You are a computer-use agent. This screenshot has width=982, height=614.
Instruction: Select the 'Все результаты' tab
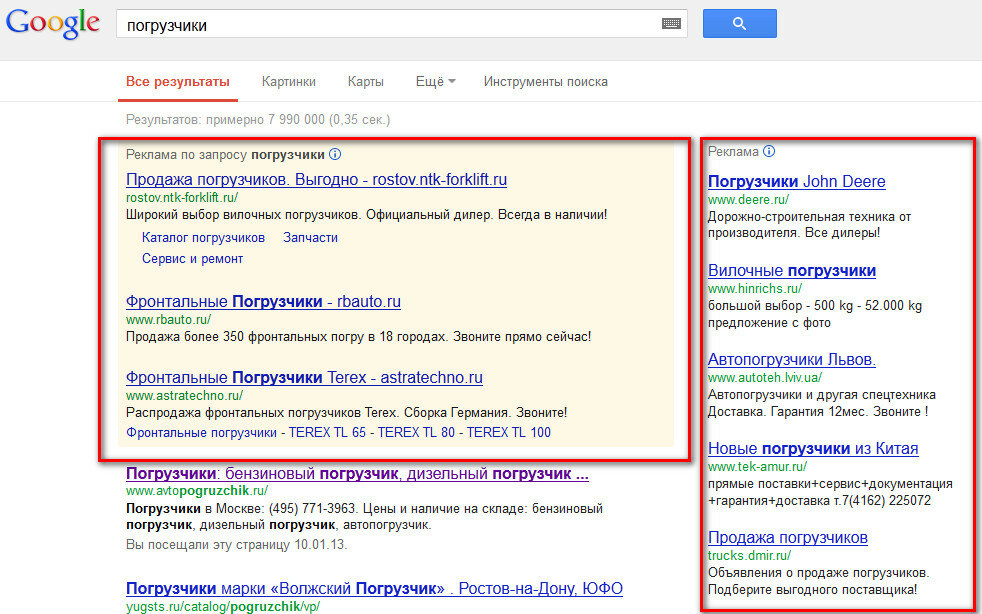(178, 81)
